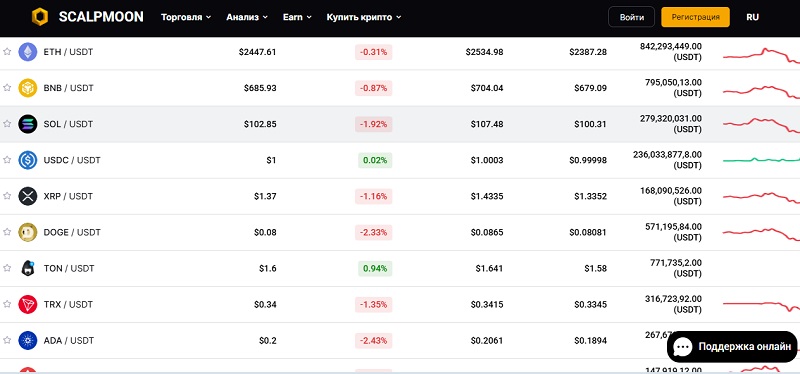The height and width of the screenshot is (374, 800).
Task: Open the BNB / USDT pair link
Action: (x=68, y=88)
